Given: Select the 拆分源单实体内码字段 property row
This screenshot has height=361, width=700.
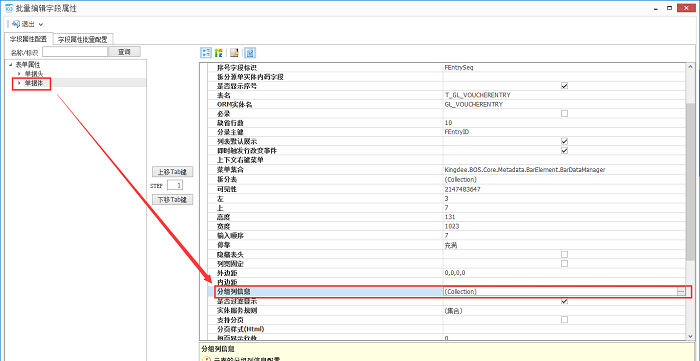Looking at the screenshot, I should tap(447, 77).
